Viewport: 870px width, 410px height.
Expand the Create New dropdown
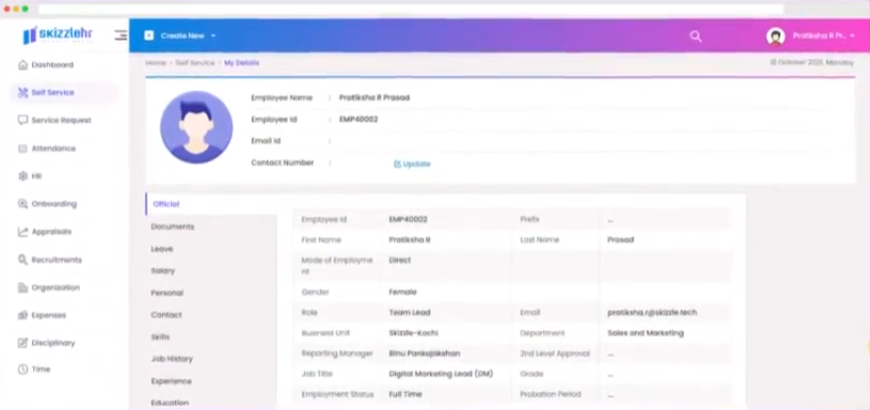click(180, 36)
